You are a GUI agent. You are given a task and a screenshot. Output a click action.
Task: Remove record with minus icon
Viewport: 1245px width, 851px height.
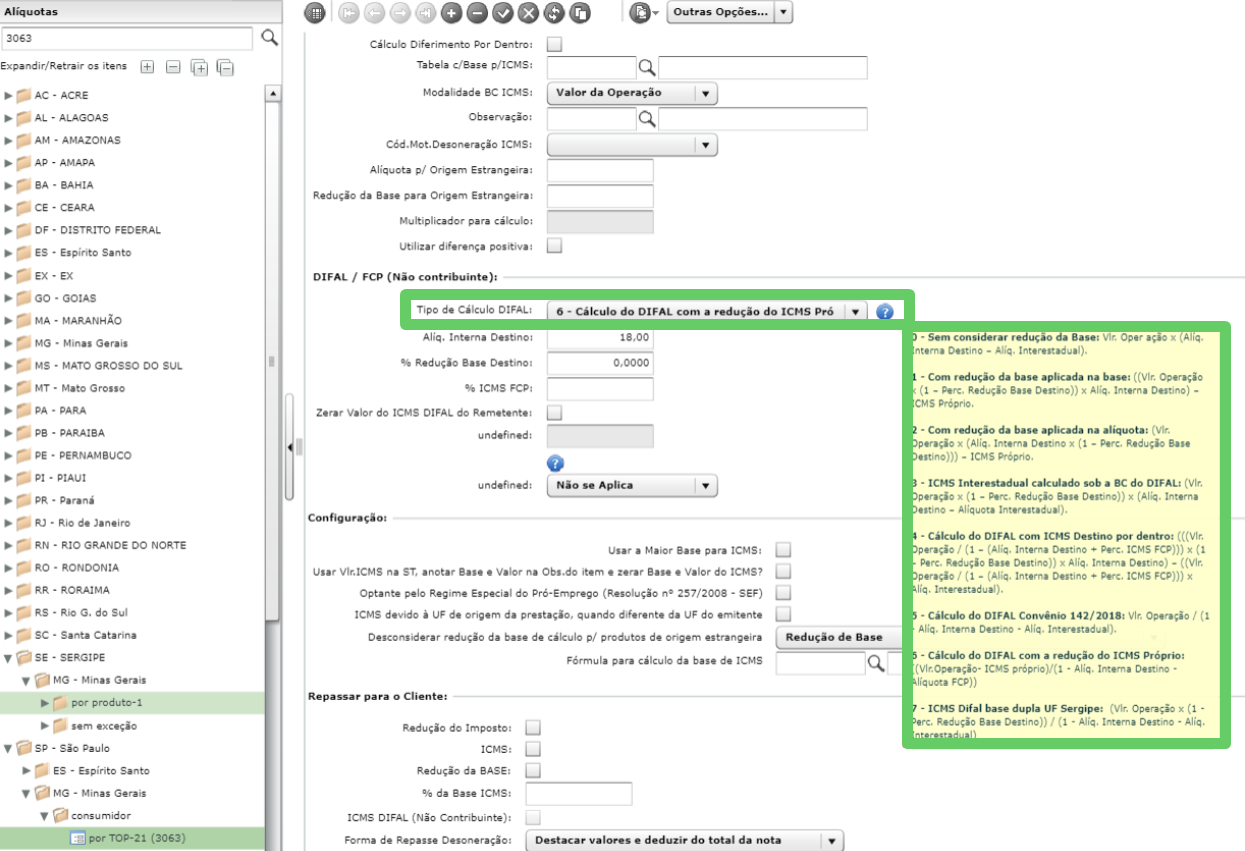477,13
